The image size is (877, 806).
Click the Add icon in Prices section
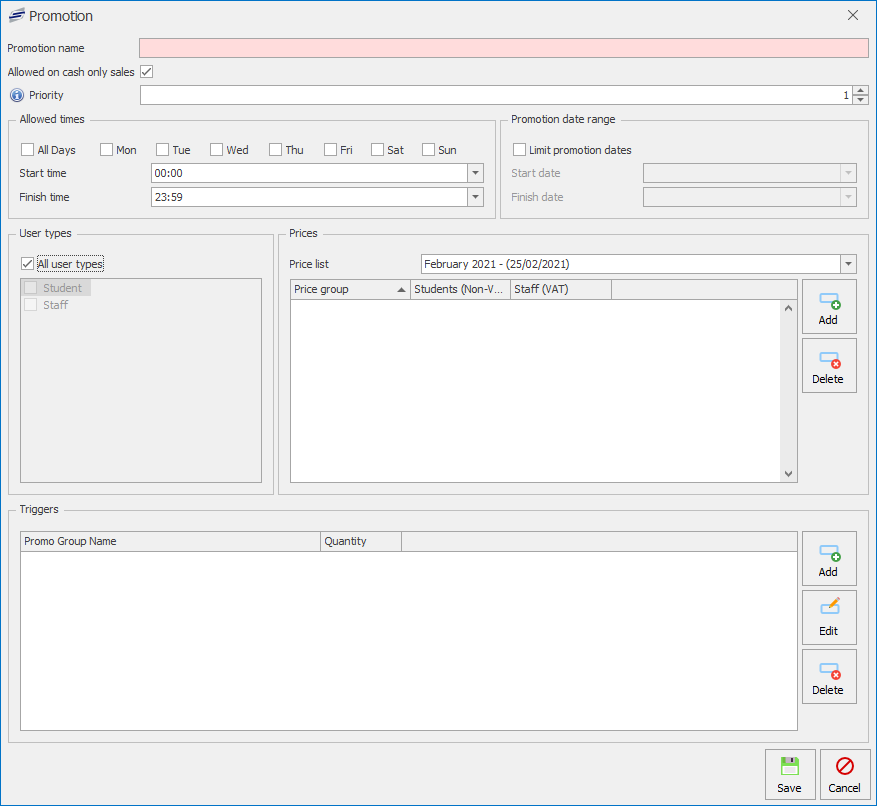829,300
